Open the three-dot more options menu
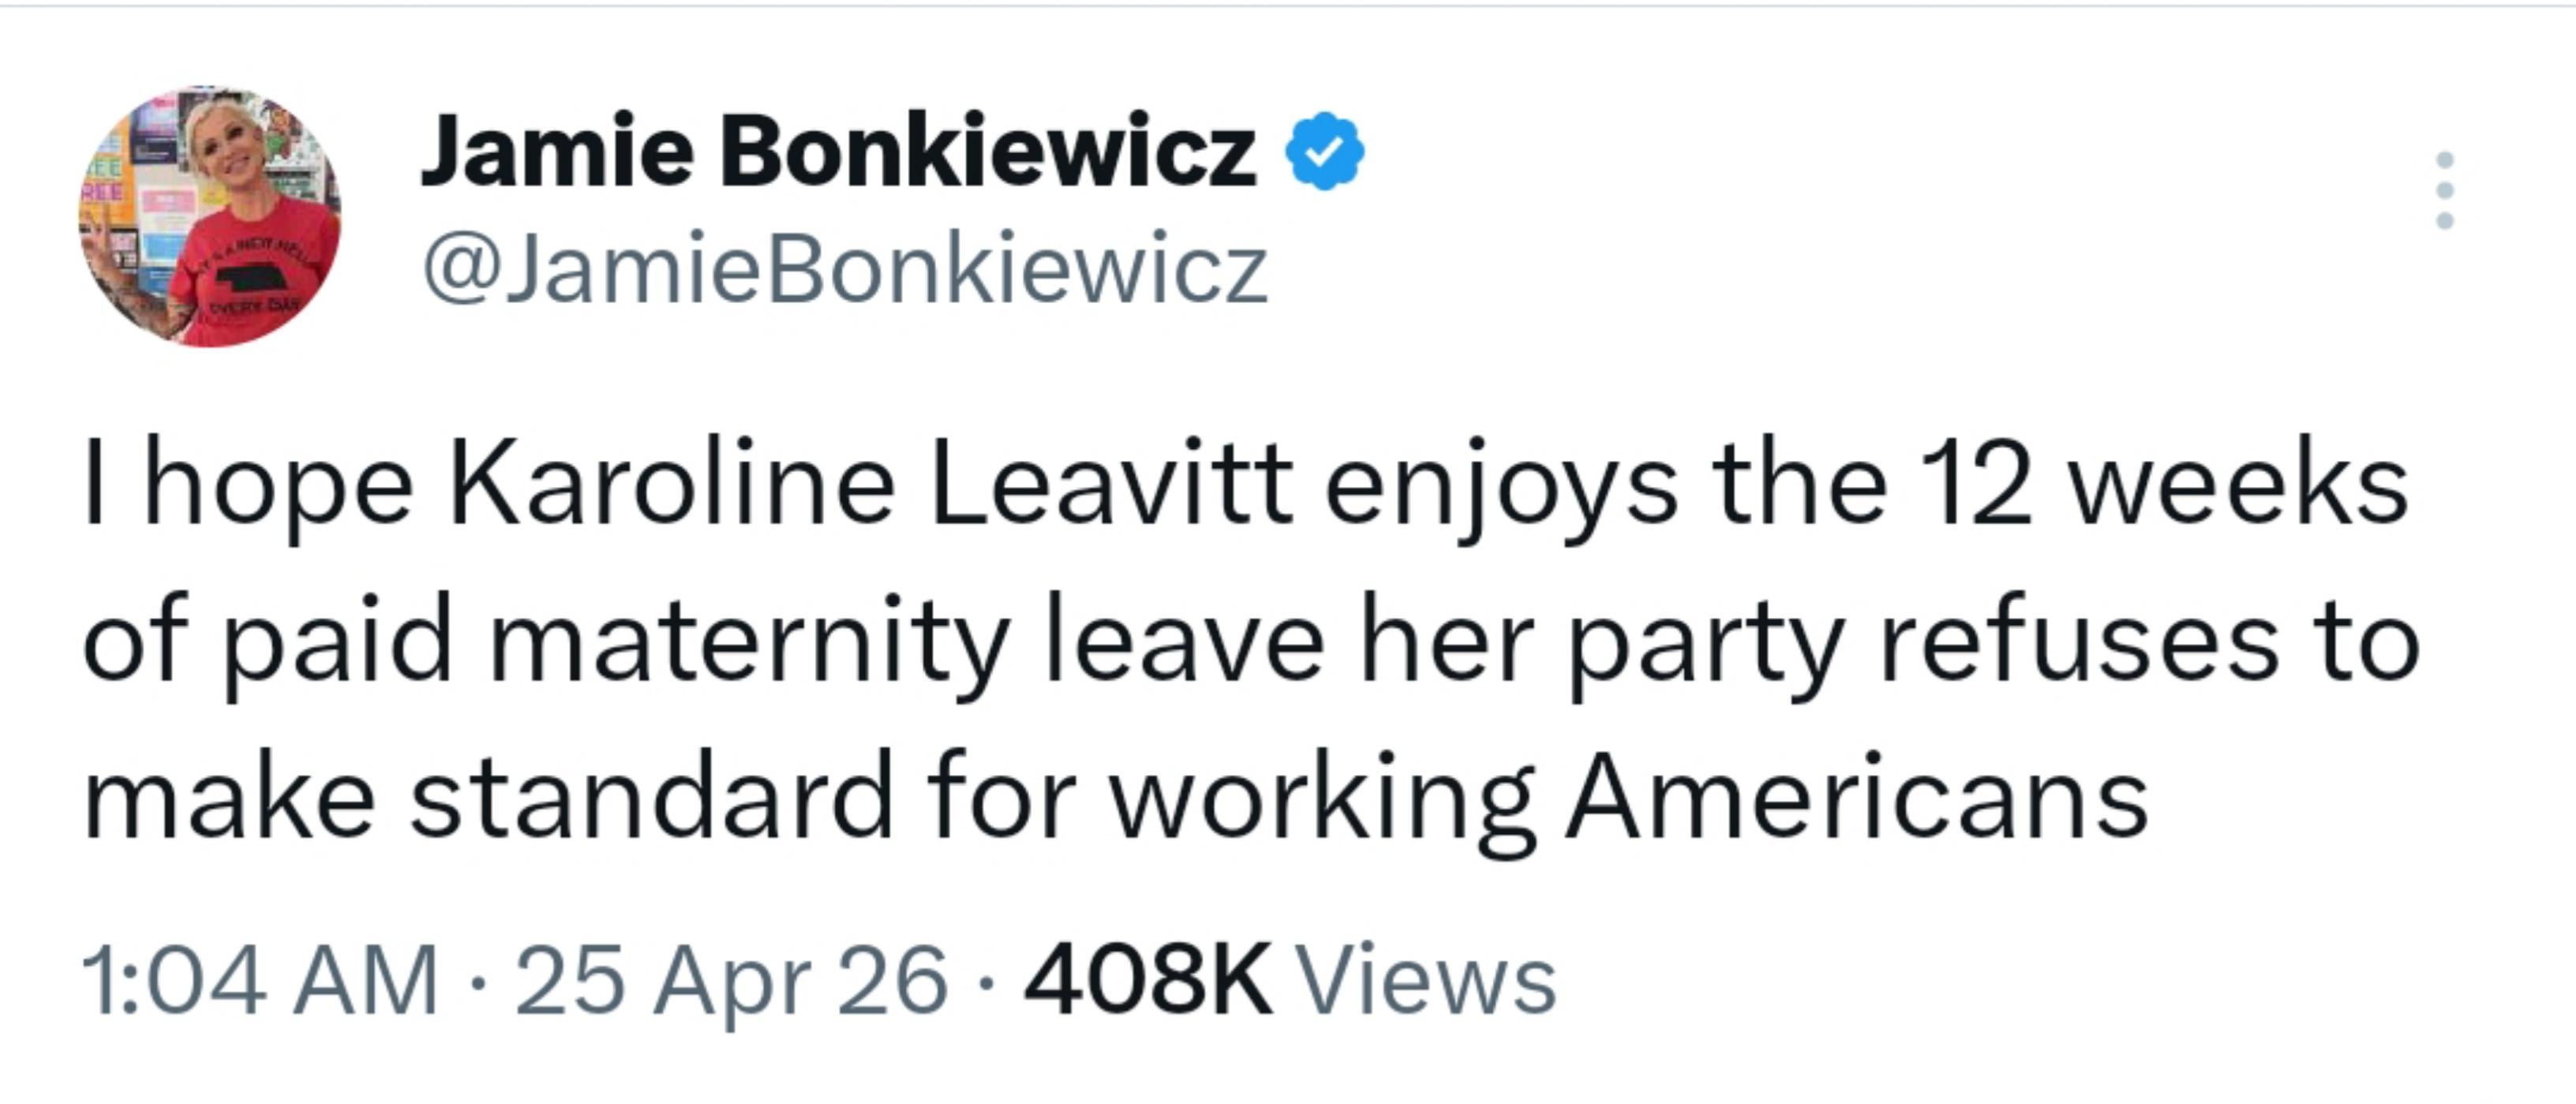Image resolution: width=2576 pixels, height=1104 pixels. 2444,190
